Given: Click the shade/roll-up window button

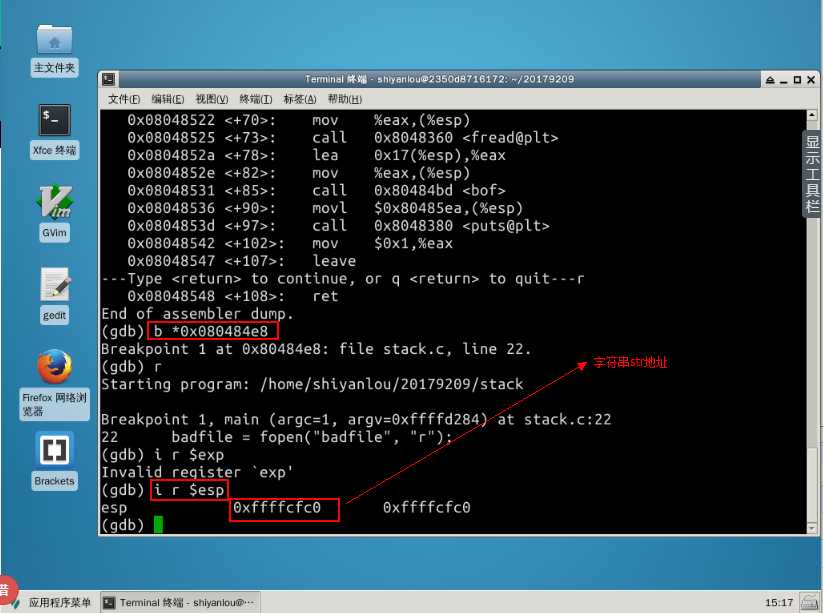Looking at the screenshot, I should (770, 80).
